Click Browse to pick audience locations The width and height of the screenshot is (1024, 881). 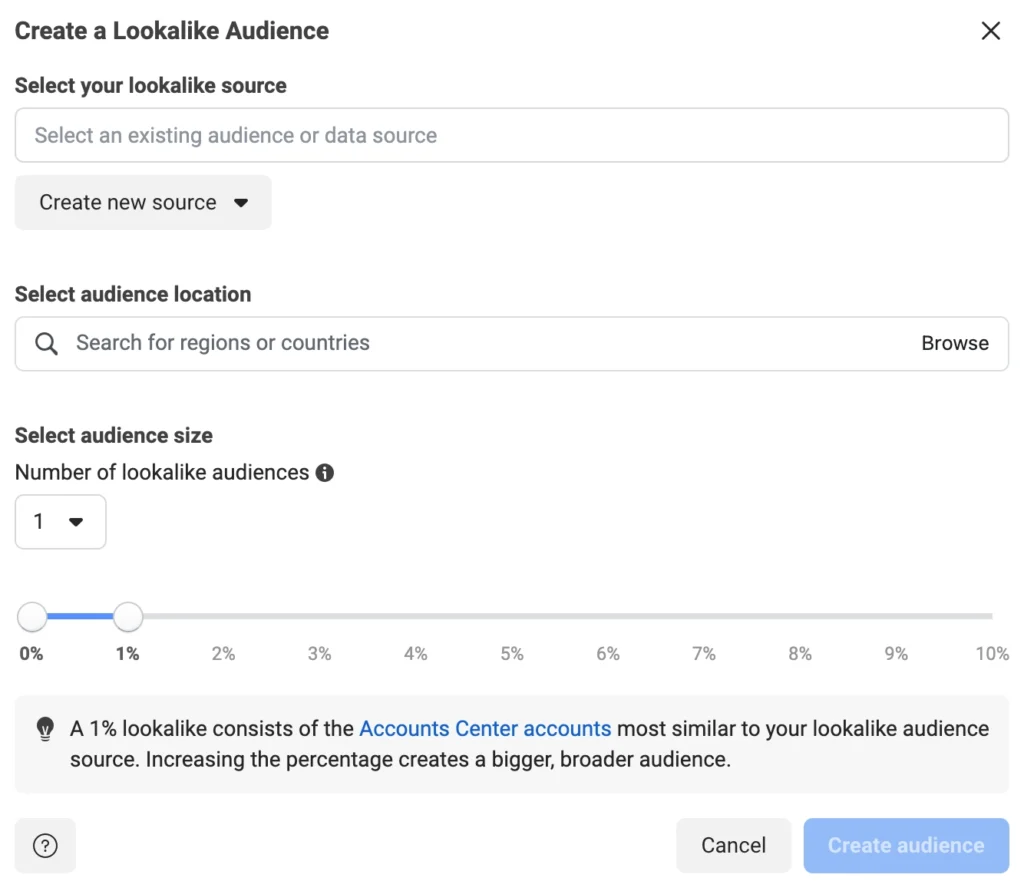954,343
